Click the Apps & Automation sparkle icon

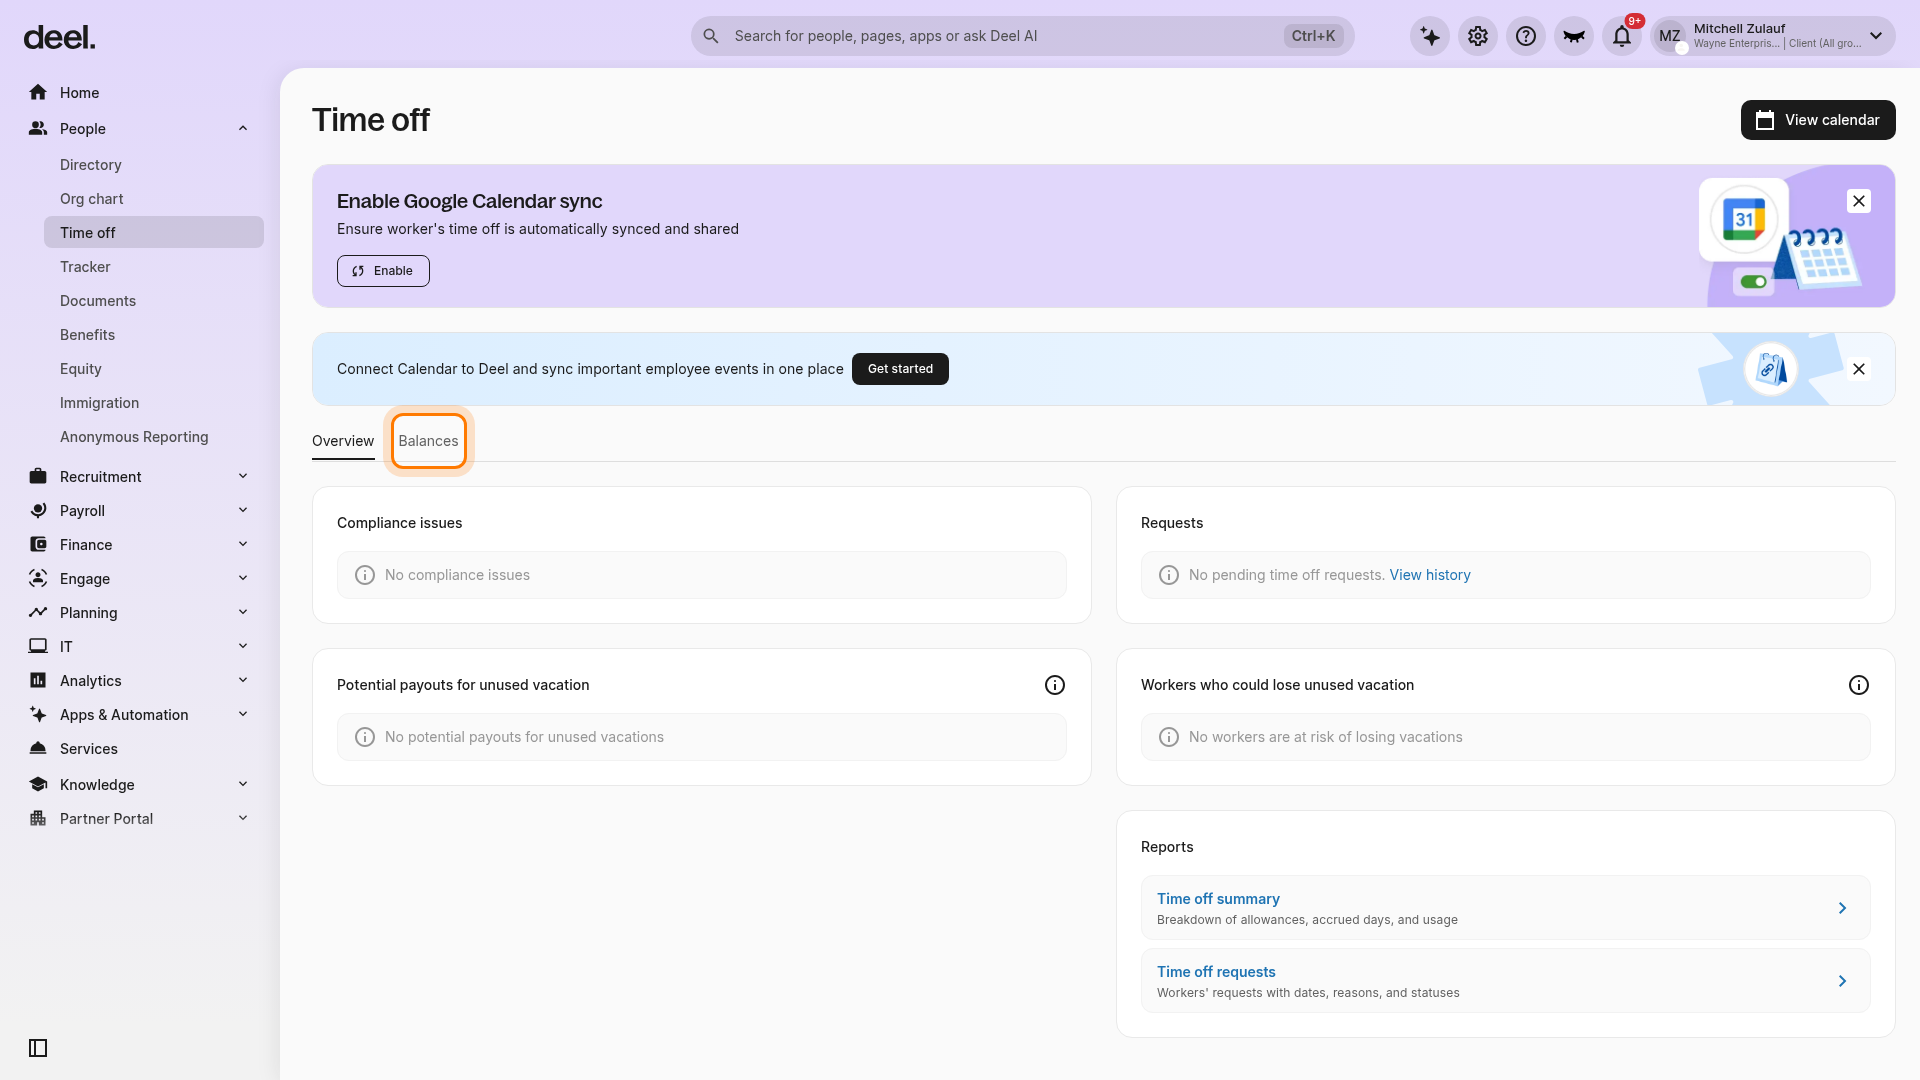[x=38, y=714]
